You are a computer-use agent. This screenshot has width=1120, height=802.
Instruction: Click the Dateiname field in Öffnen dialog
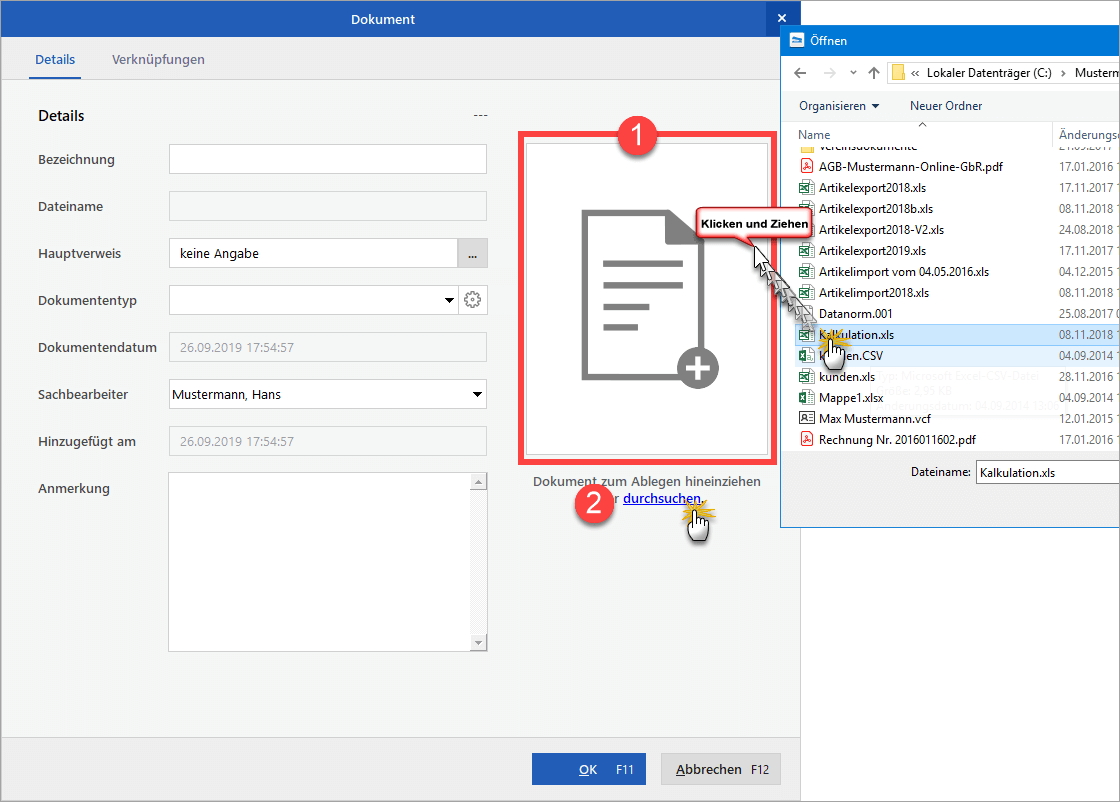(x=1047, y=473)
